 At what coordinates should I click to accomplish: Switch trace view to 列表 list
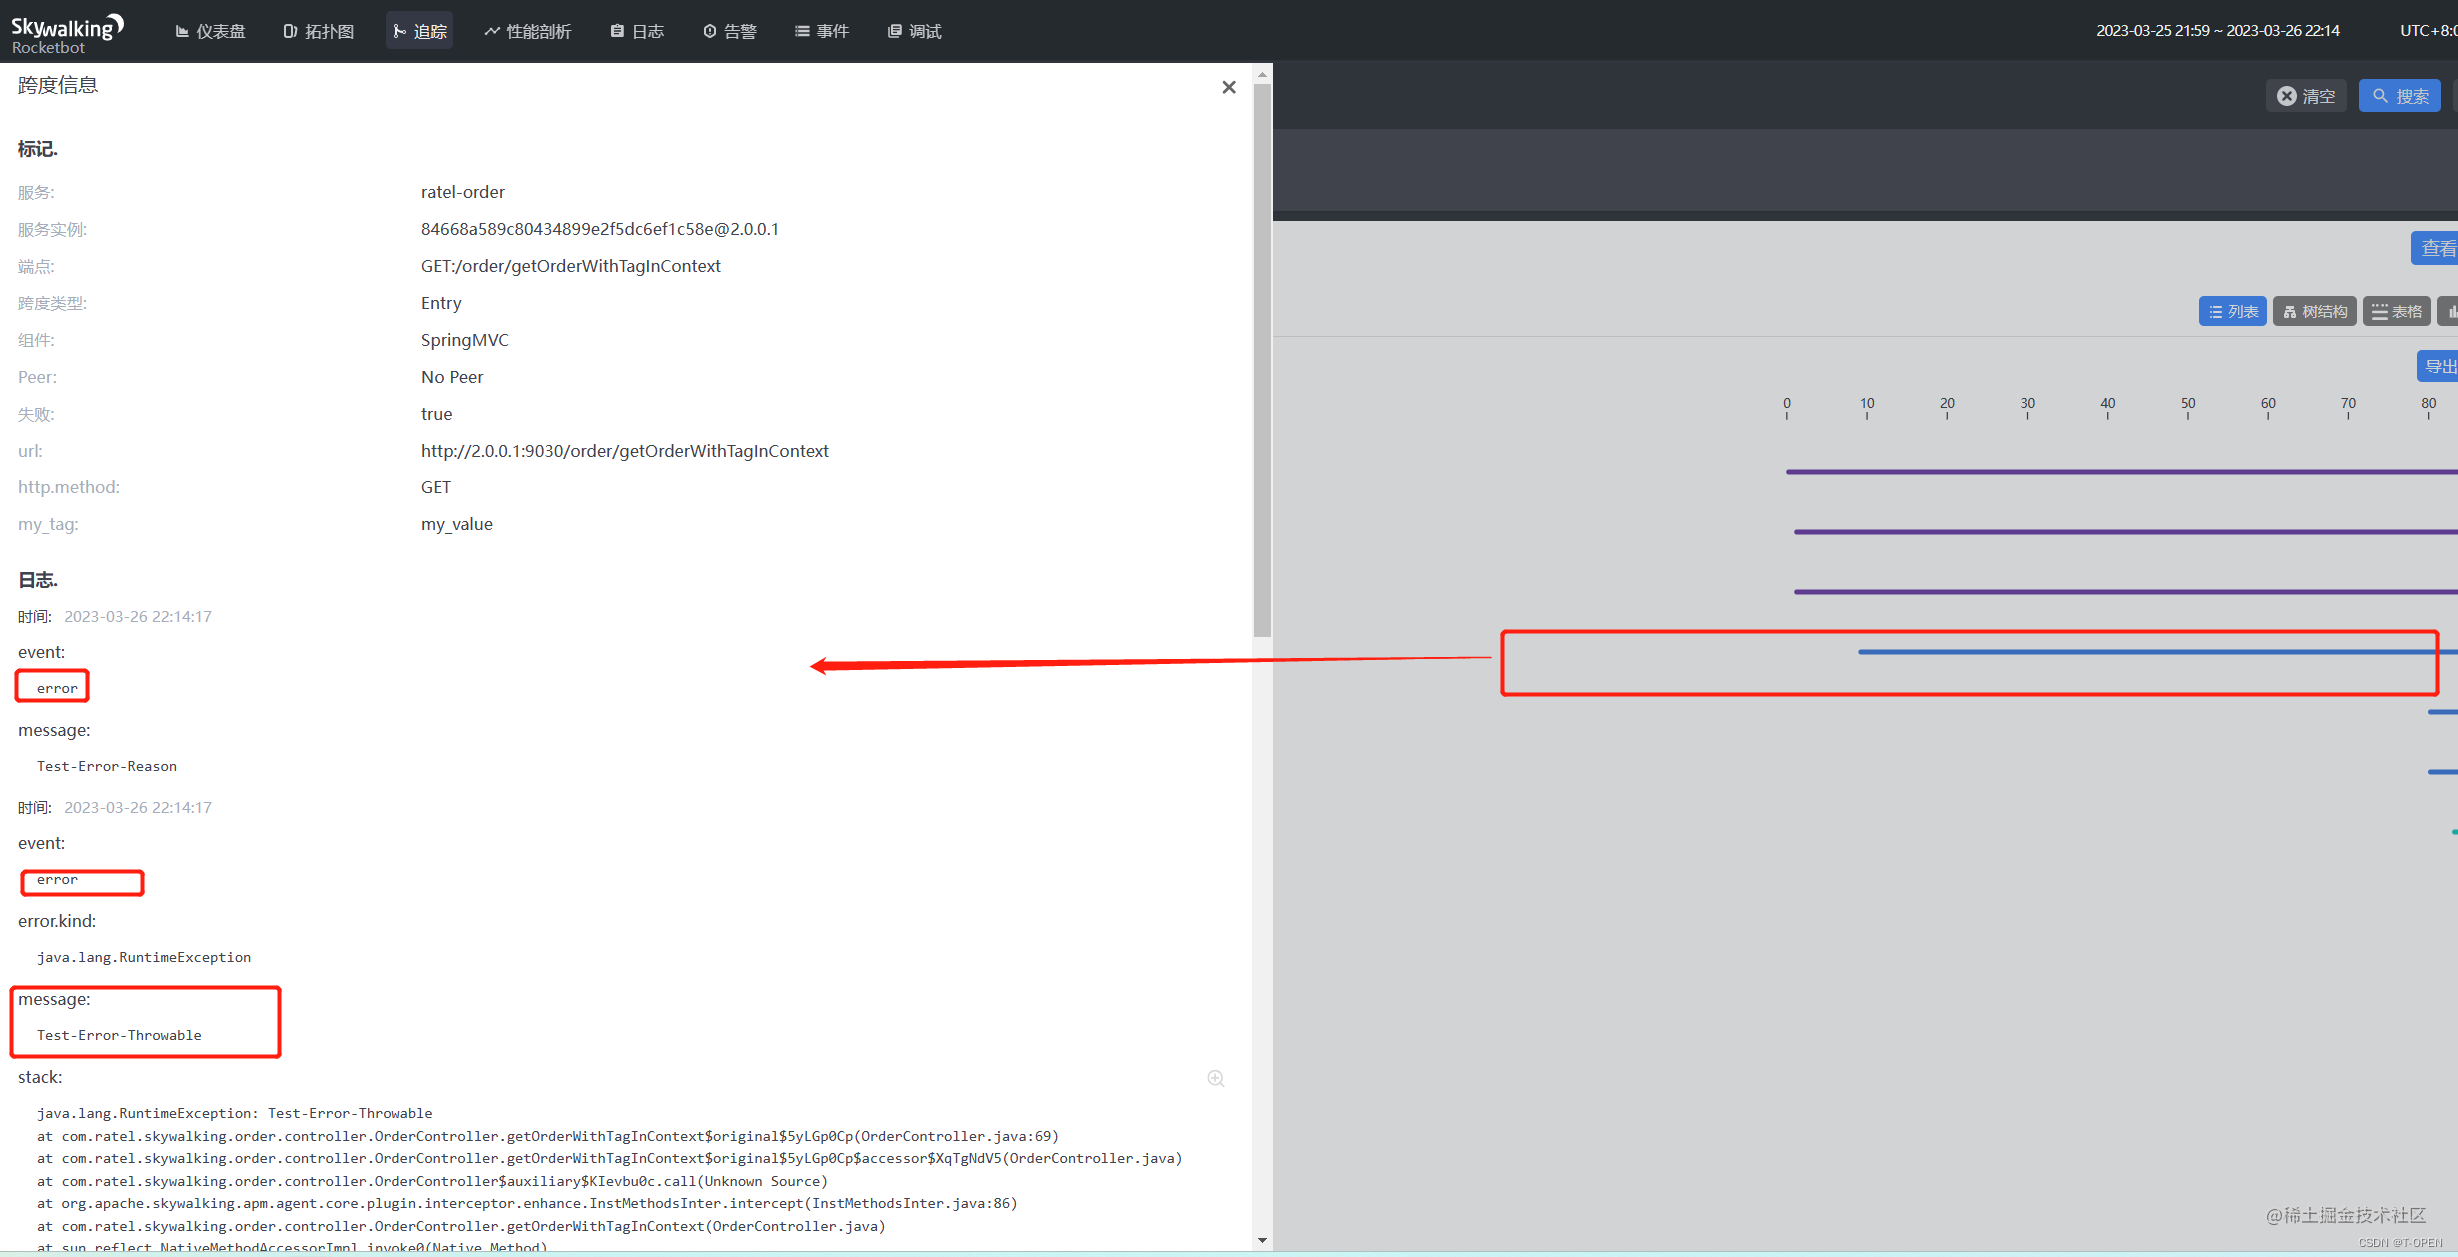(2233, 311)
